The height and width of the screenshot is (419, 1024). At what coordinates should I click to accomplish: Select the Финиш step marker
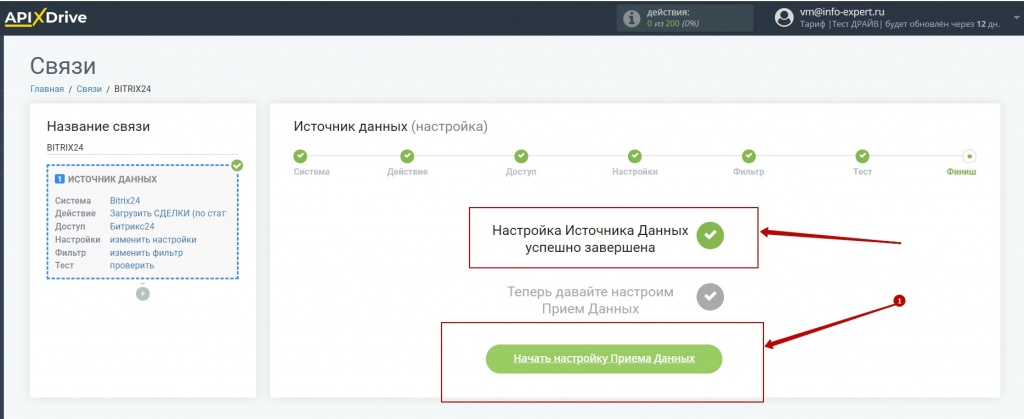(x=969, y=156)
